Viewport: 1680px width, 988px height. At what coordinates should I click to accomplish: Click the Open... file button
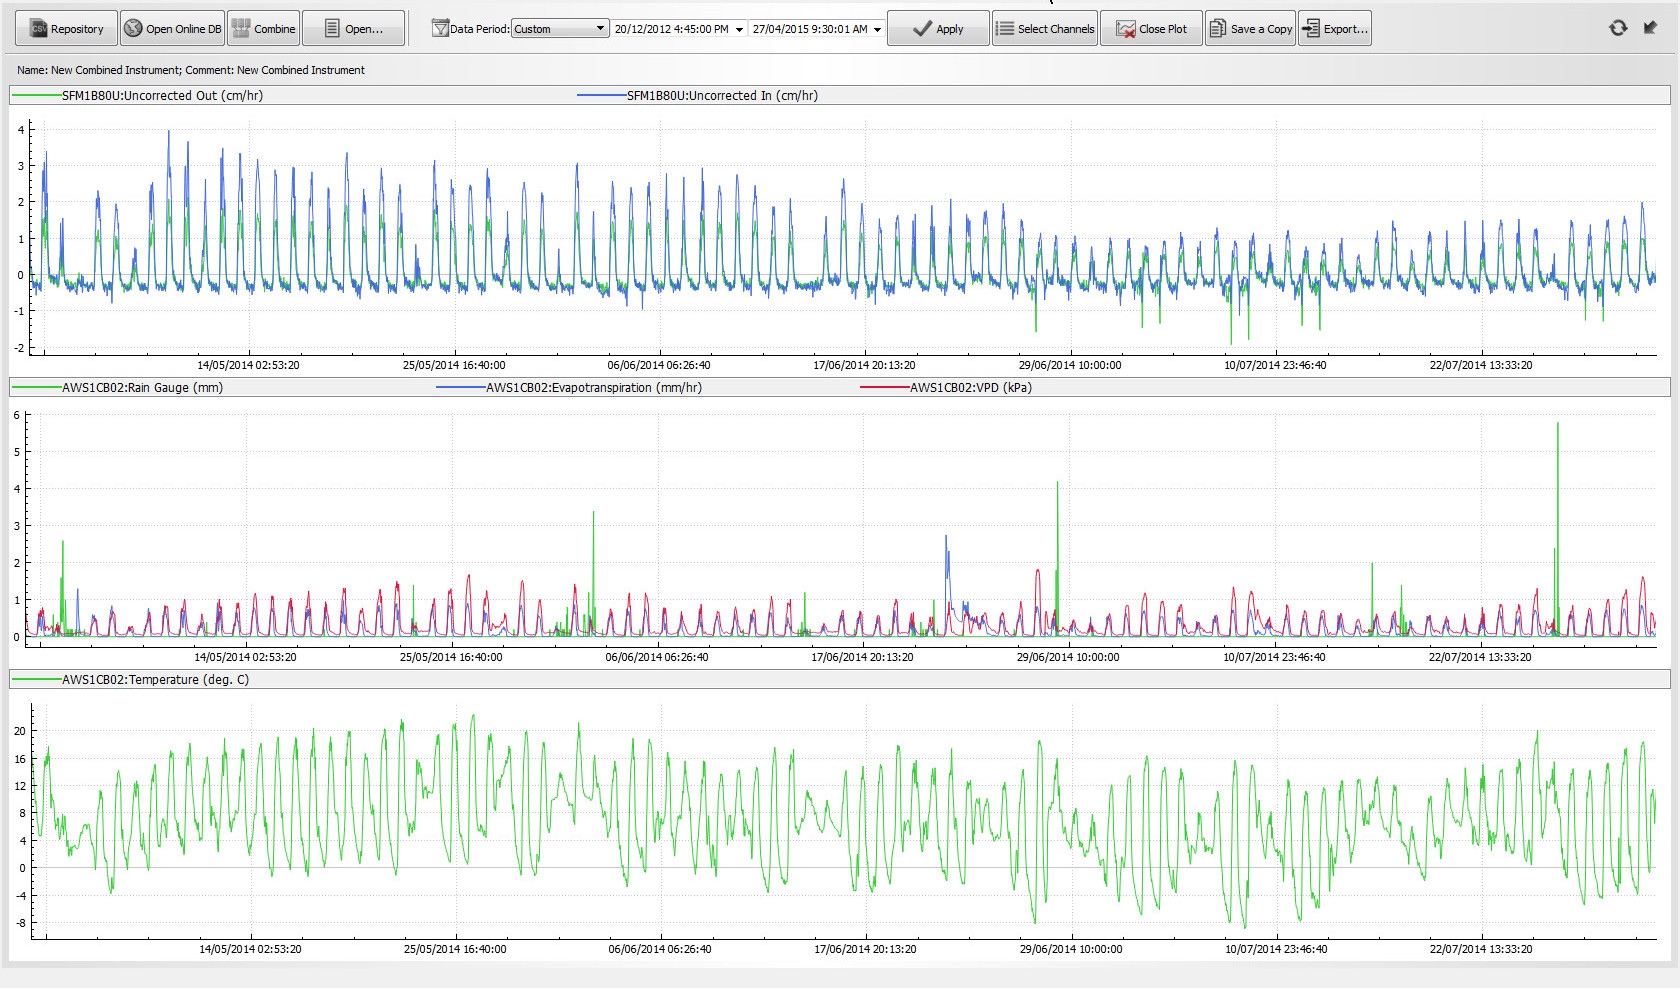coord(353,29)
